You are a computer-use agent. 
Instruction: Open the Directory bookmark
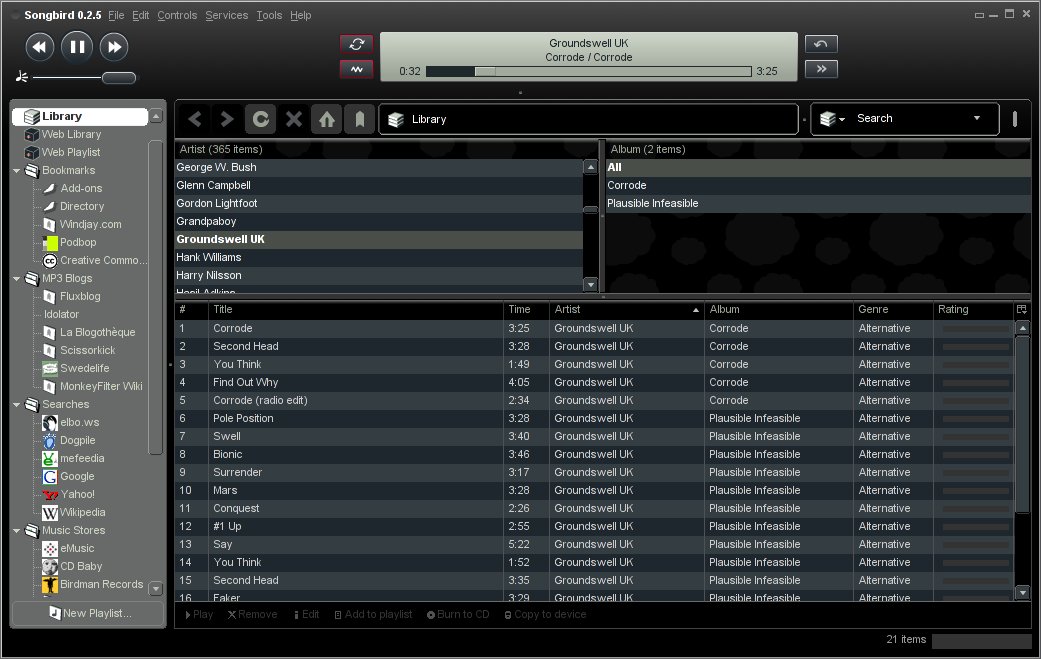point(82,206)
